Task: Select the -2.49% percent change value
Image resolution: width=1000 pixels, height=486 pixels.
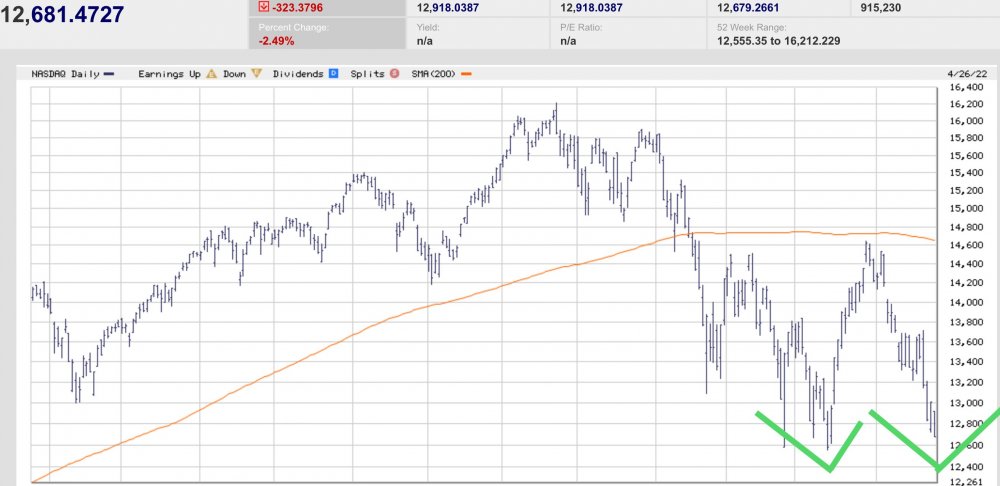Action: pos(276,41)
